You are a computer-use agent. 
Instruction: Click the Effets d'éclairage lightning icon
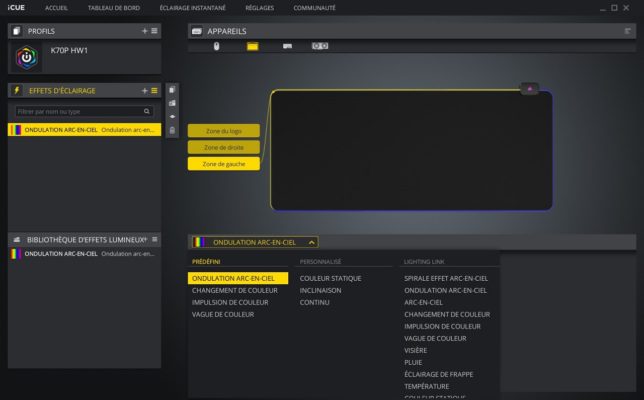[x=17, y=90]
